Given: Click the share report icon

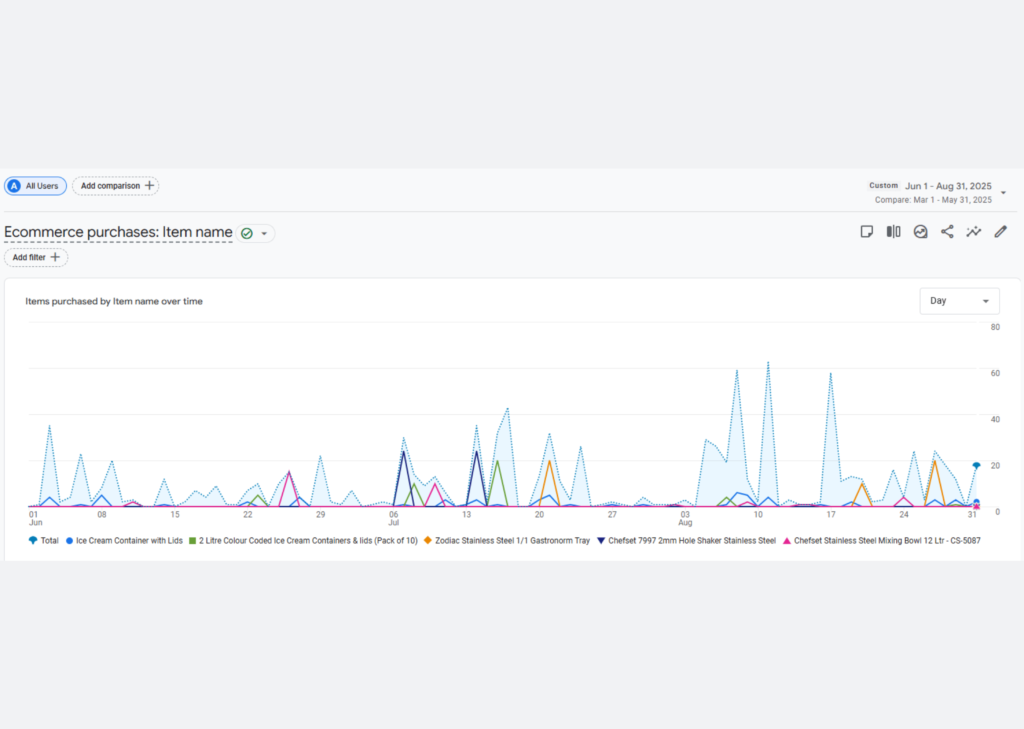Looking at the screenshot, I should (947, 232).
